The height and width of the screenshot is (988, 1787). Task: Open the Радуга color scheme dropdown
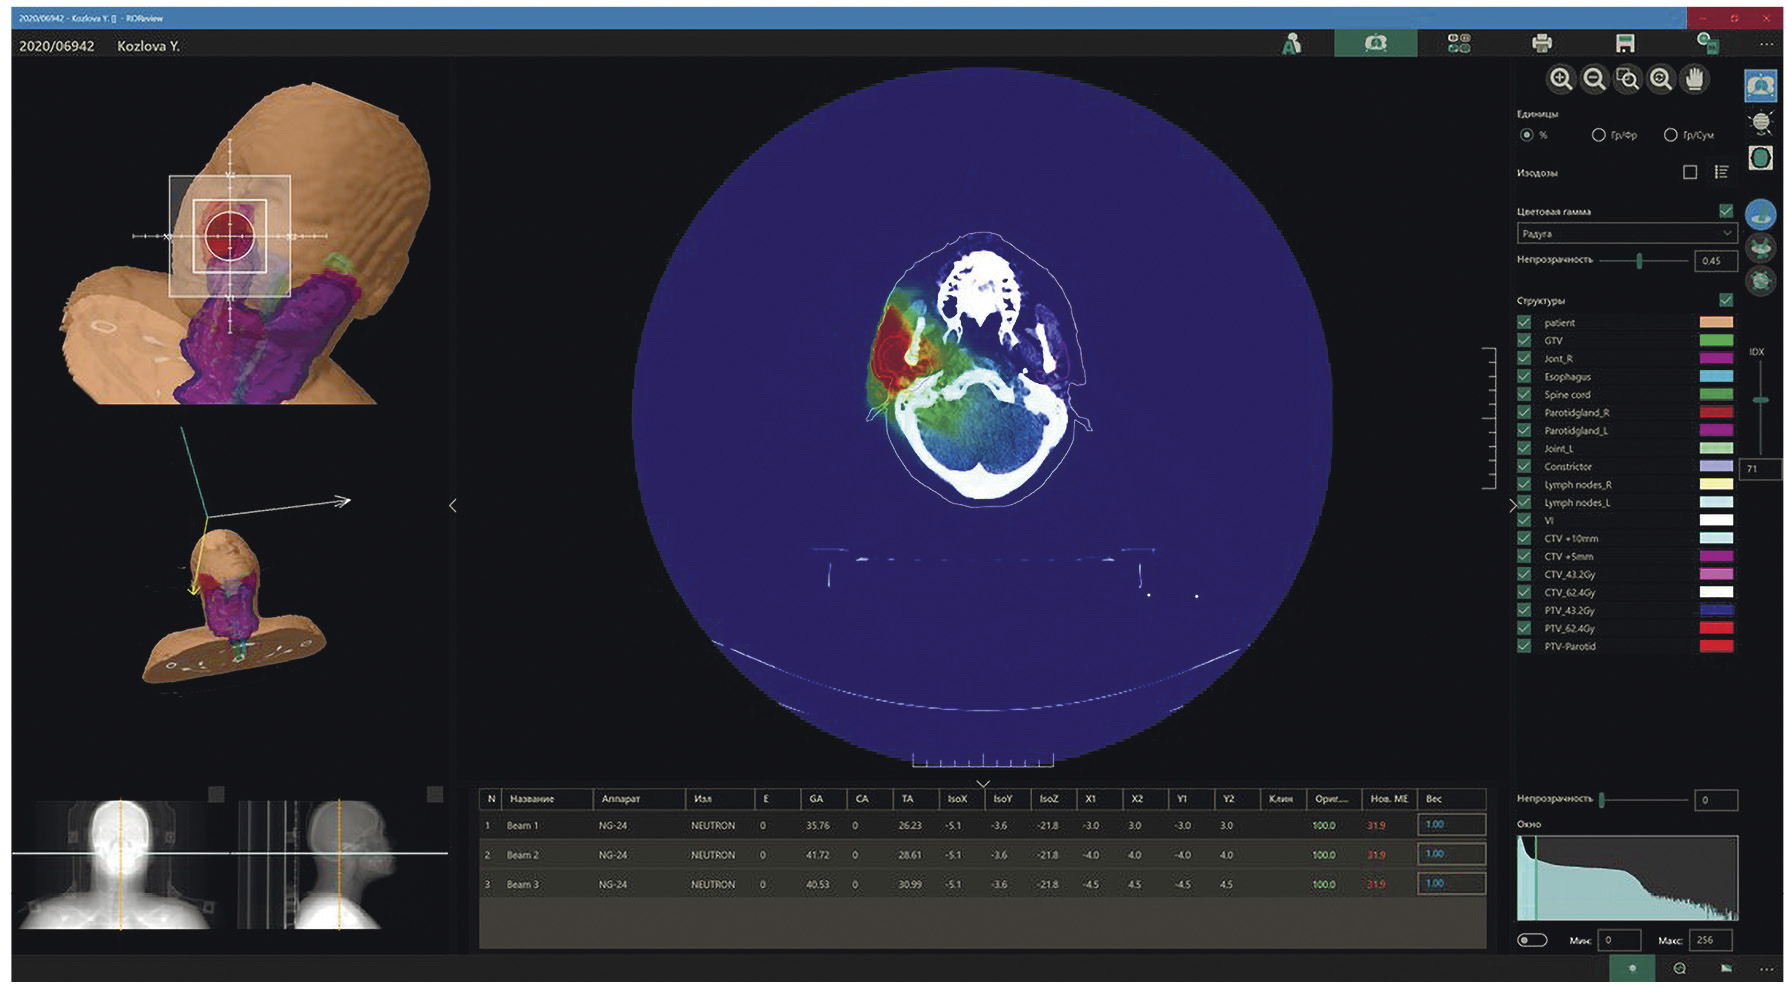(1626, 233)
